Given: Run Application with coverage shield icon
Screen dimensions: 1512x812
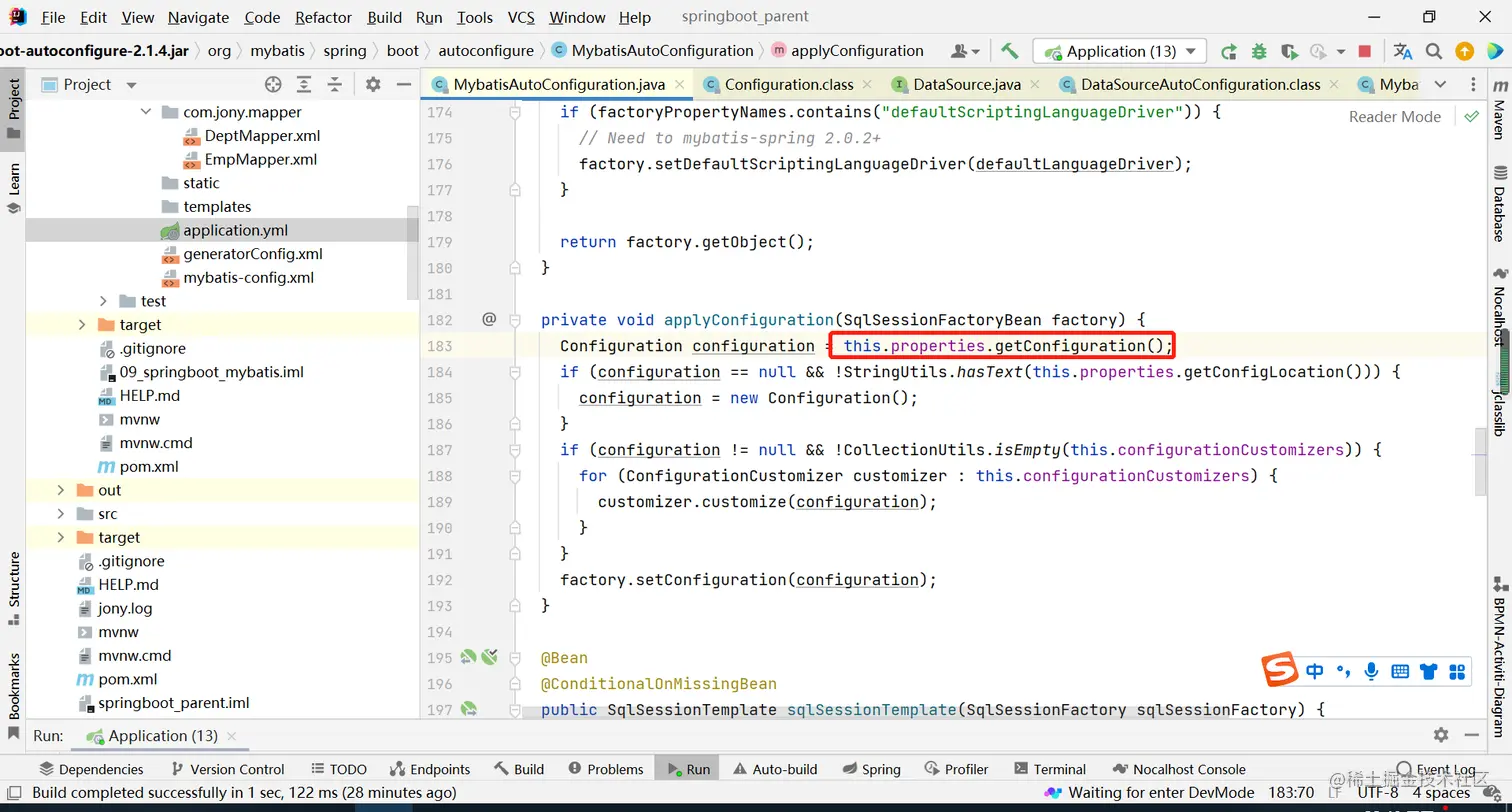Looking at the screenshot, I should coord(1289,51).
